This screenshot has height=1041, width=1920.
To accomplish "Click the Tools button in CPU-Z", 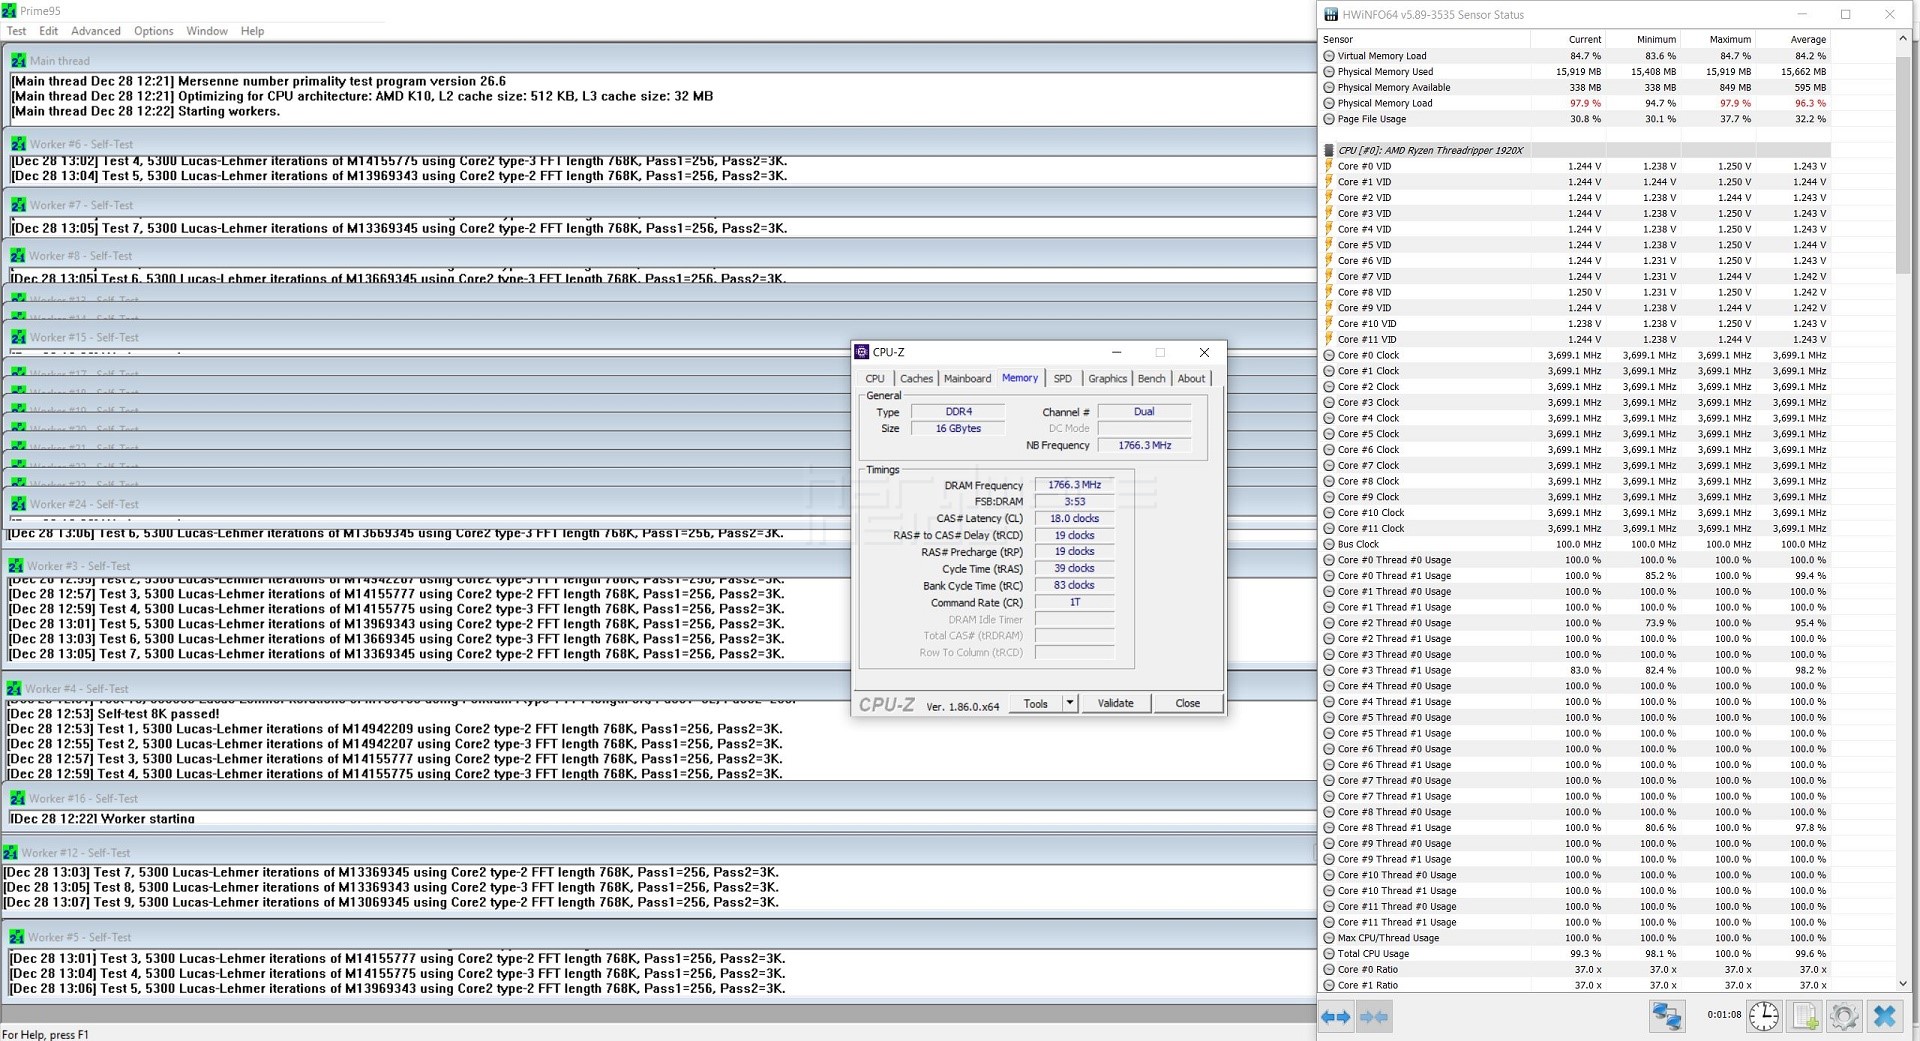I will click(x=1036, y=703).
